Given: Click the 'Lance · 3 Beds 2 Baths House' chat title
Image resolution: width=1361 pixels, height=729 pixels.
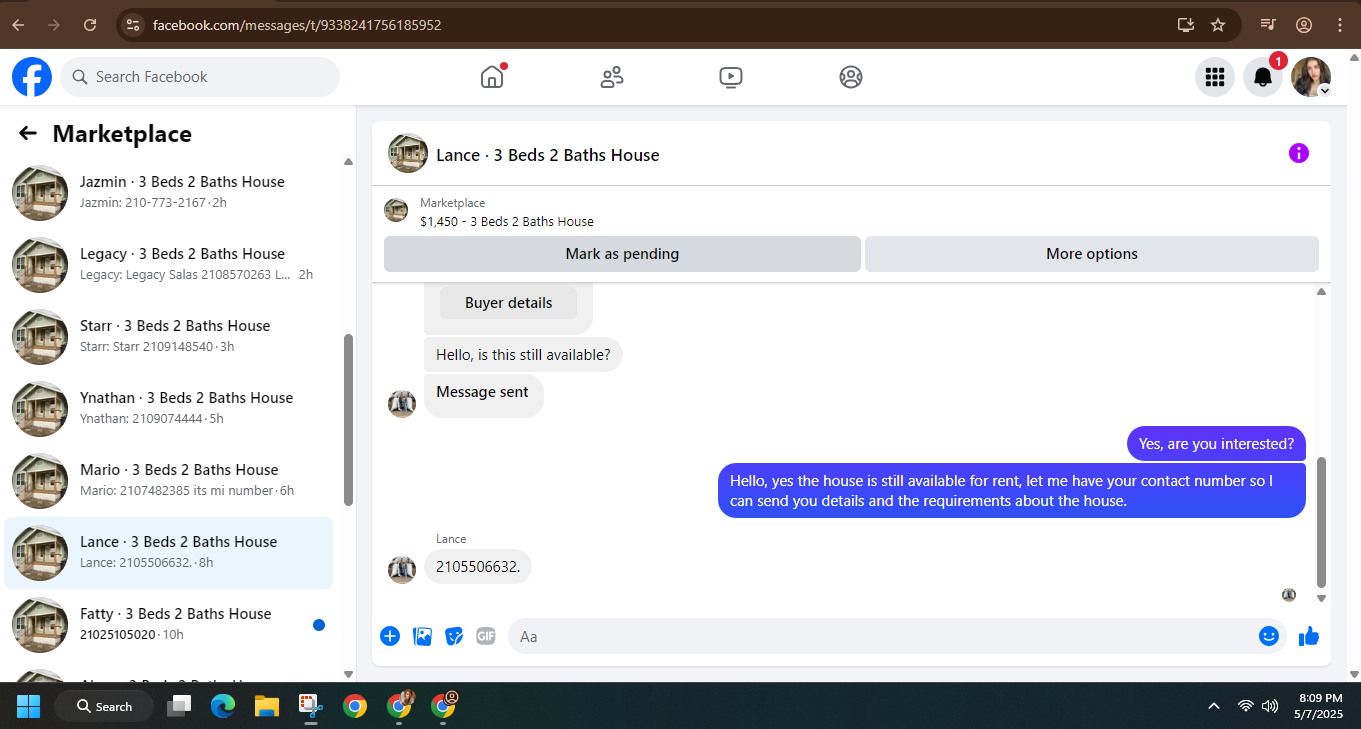Looking at the screenshot, I should coord(548,155).
